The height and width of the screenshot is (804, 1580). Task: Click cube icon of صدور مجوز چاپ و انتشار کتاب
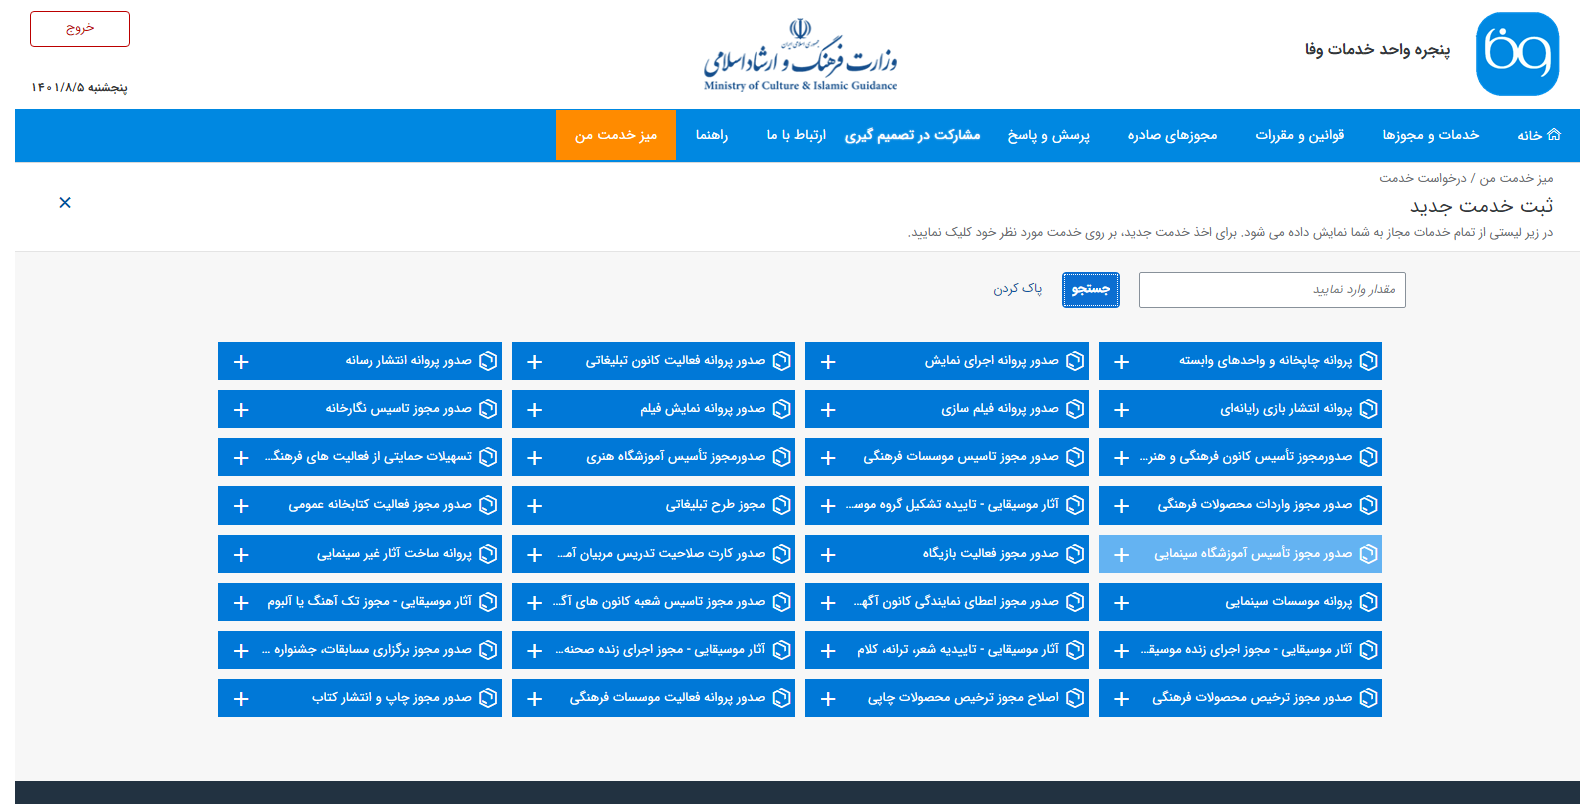pos(488,698)
